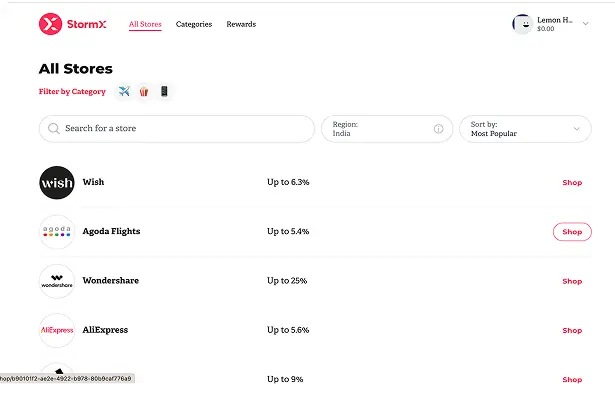Open the Categories tab

pos(194,24)
